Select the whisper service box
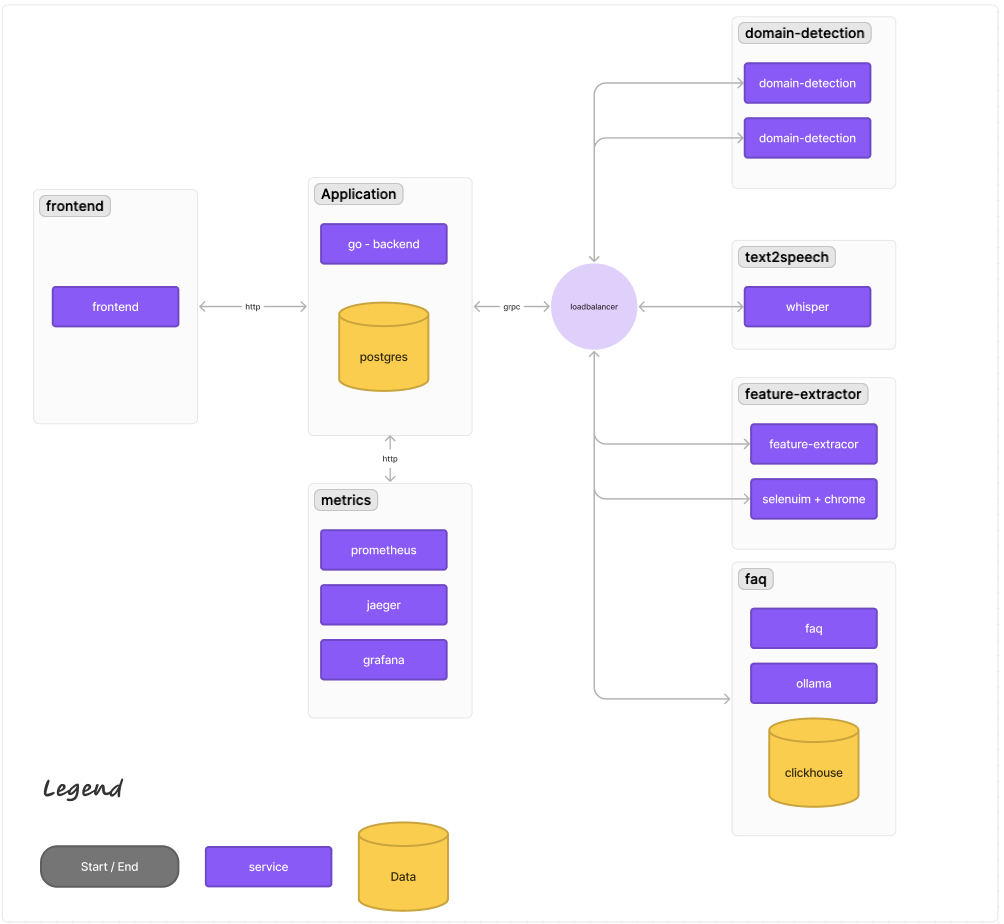This screenshot has width=1004, height=924. coord(807,307)
